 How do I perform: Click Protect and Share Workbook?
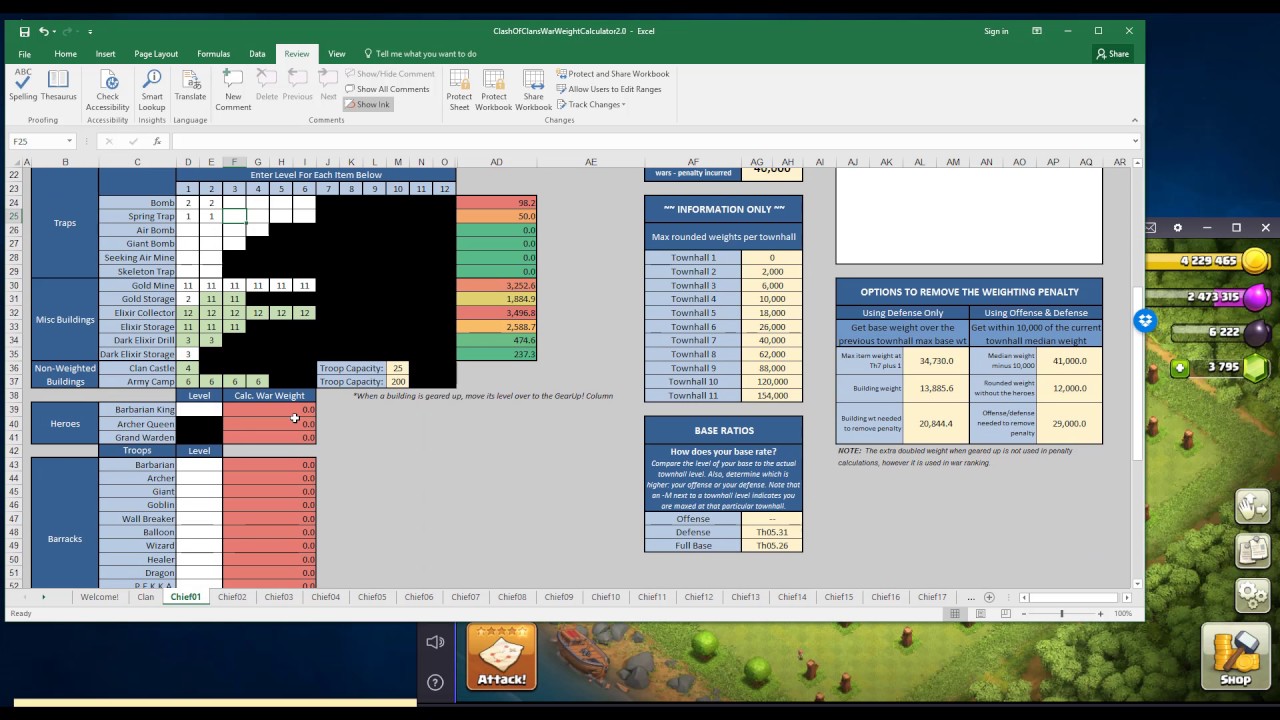[x=613, y=74]
